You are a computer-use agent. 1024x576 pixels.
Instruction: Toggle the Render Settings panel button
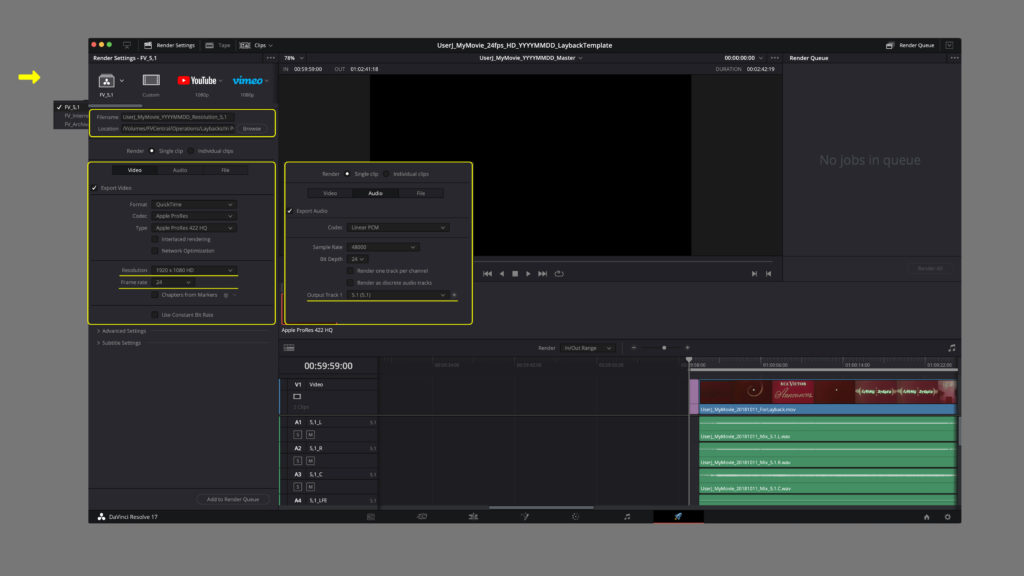click(169, 45)
